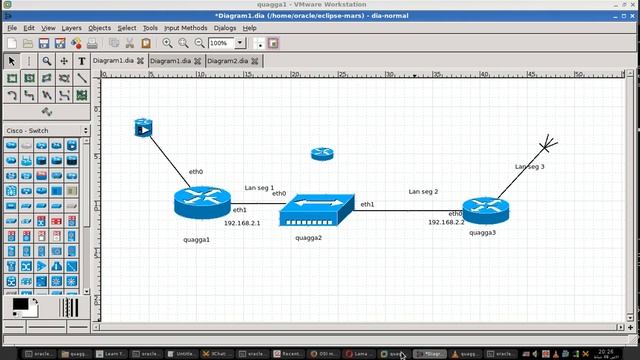Click the Save As icon
640x360 pixels.
(x=60, y=43)
